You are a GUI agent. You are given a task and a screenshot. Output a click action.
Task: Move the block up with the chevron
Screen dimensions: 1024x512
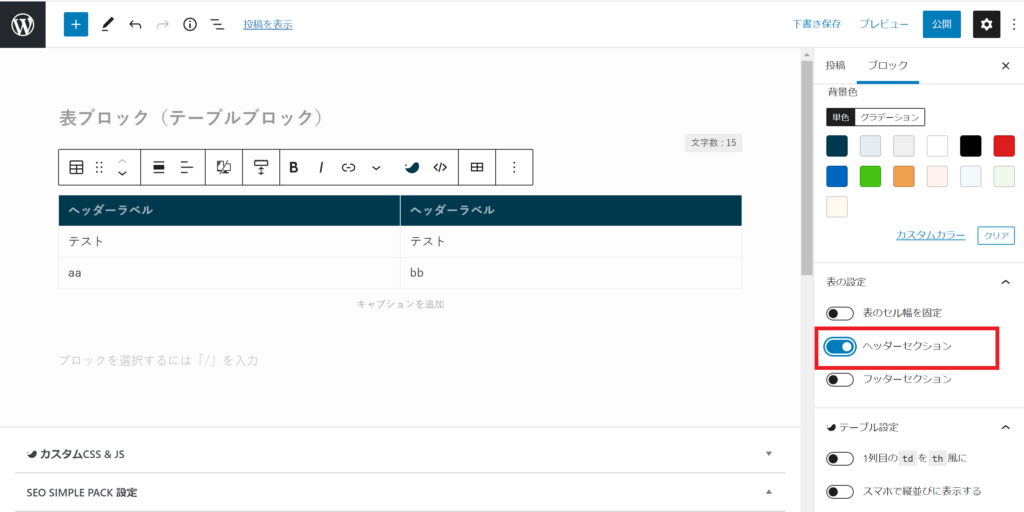tap(122, 161)
